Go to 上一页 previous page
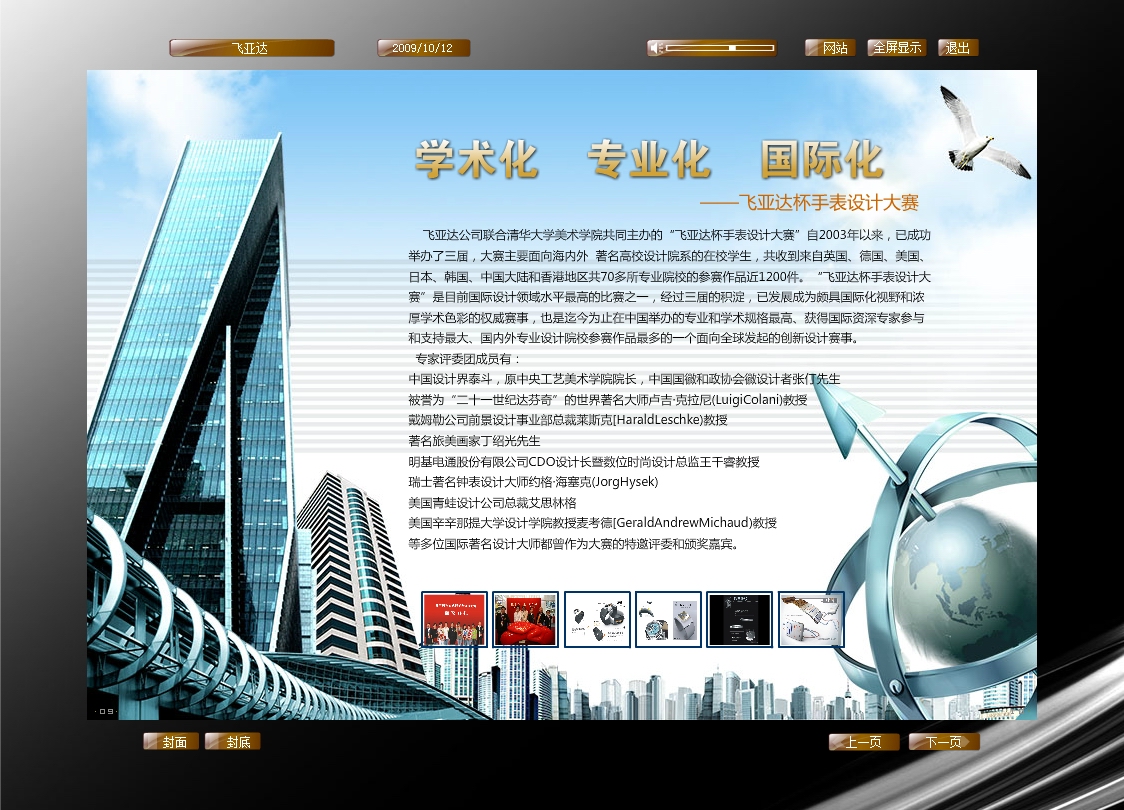1124x810 pixels. point(863,742)
